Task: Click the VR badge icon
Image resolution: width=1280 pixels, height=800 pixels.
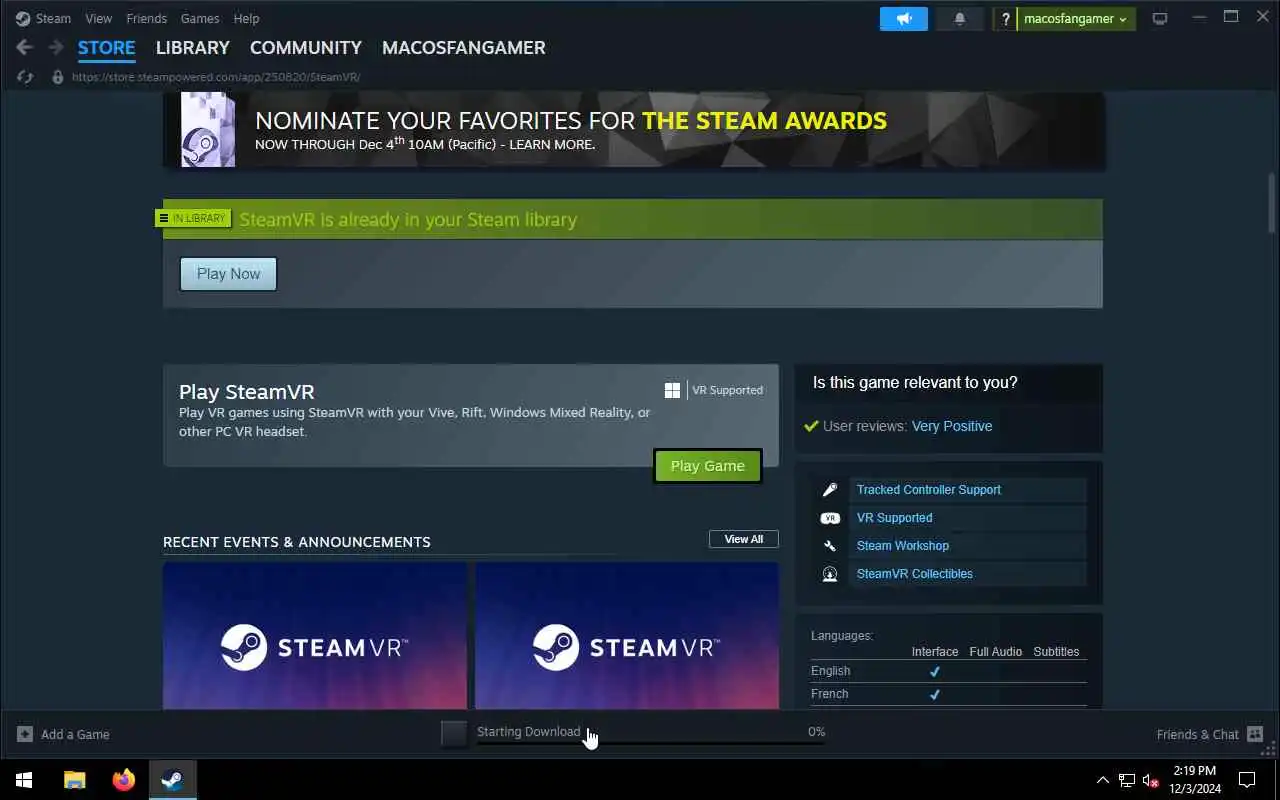Action: point(829,518)
